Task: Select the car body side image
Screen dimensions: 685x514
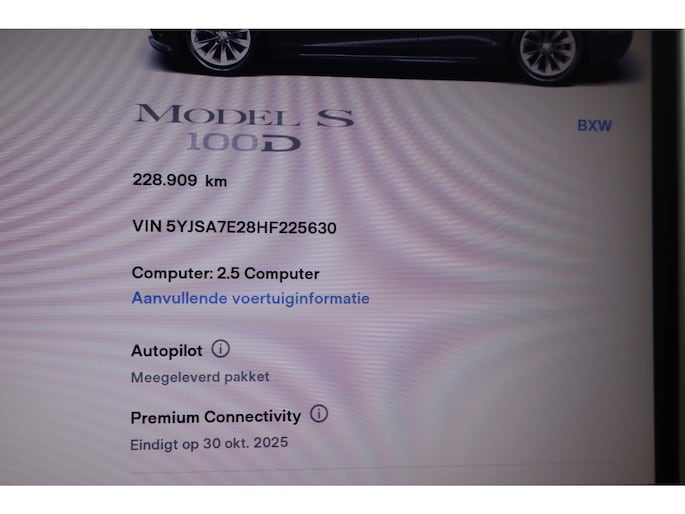Action: 391,55
